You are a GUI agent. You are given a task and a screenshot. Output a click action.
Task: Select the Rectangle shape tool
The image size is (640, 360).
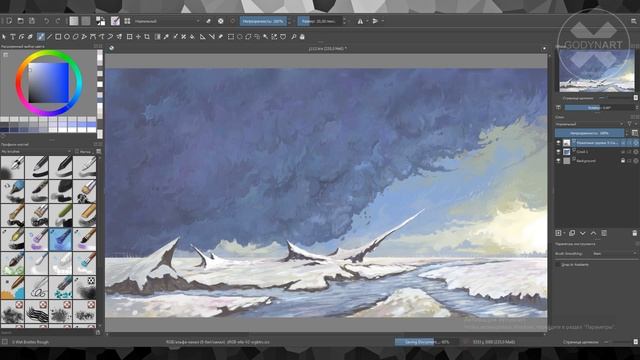58,37
